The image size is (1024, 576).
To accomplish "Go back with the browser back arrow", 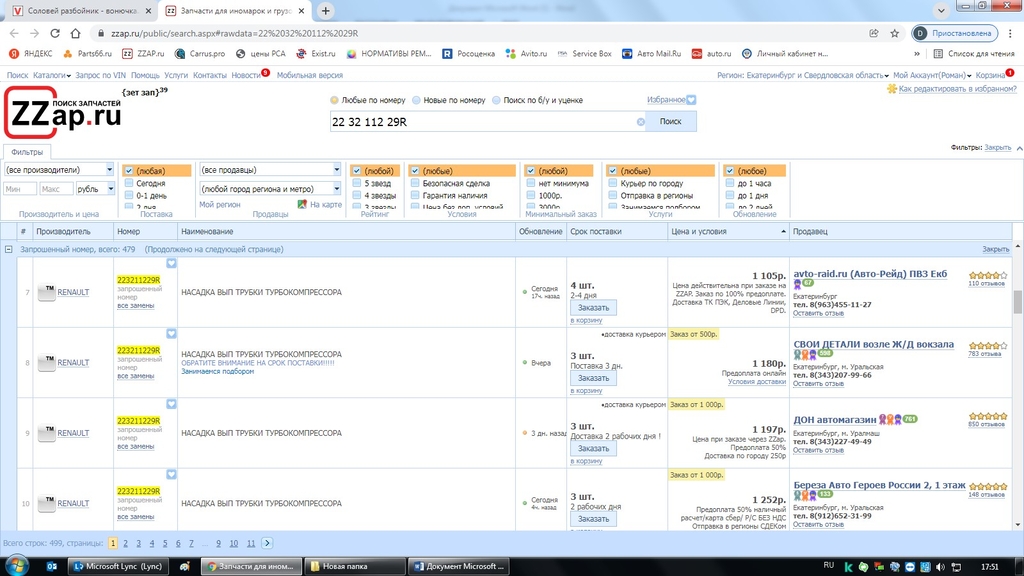I will click(x=14, y=33).
